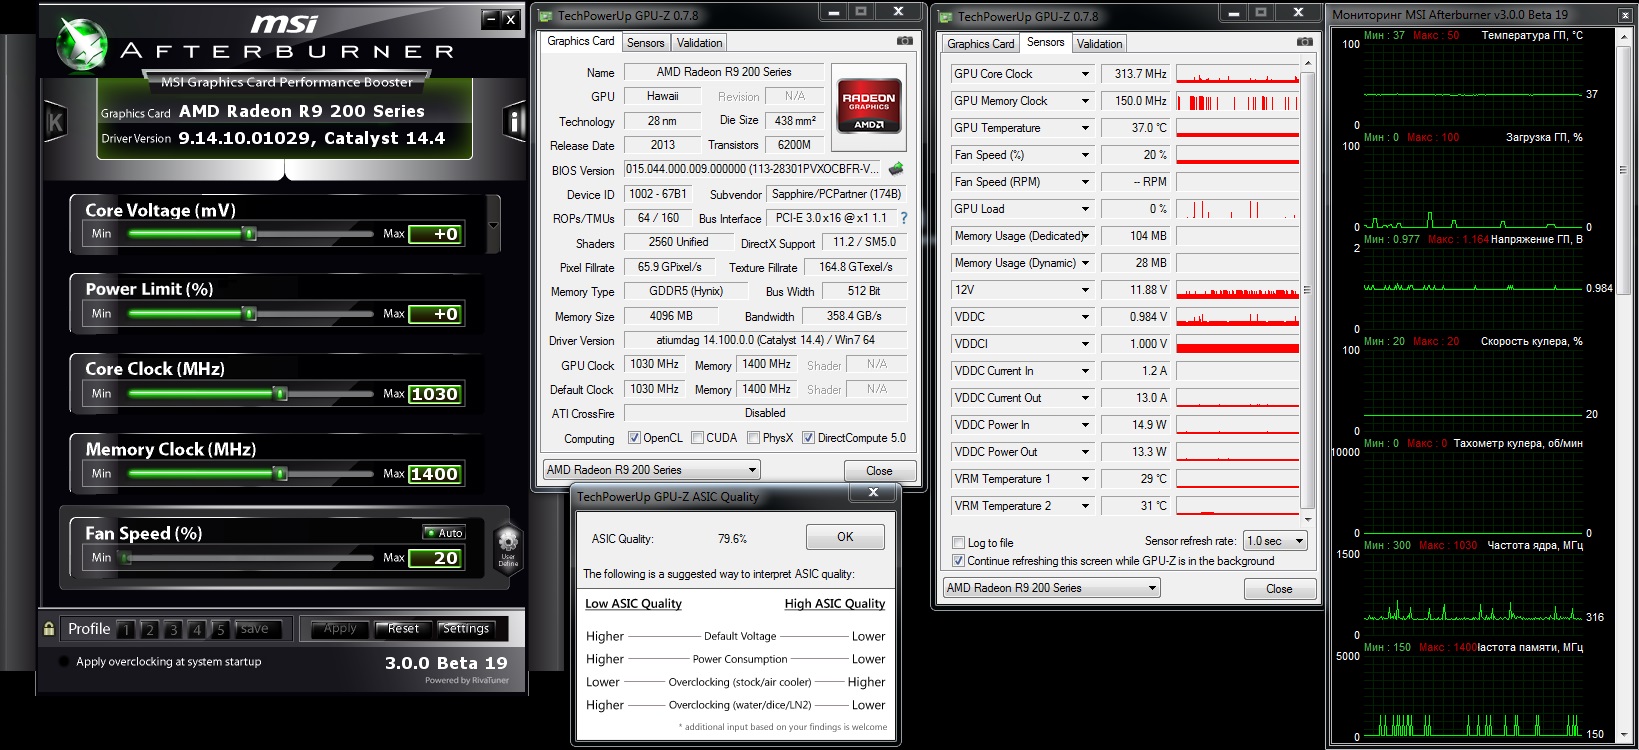
Task: Expand the Core Voltage options arrow
Action: click(x=493, y=226)
